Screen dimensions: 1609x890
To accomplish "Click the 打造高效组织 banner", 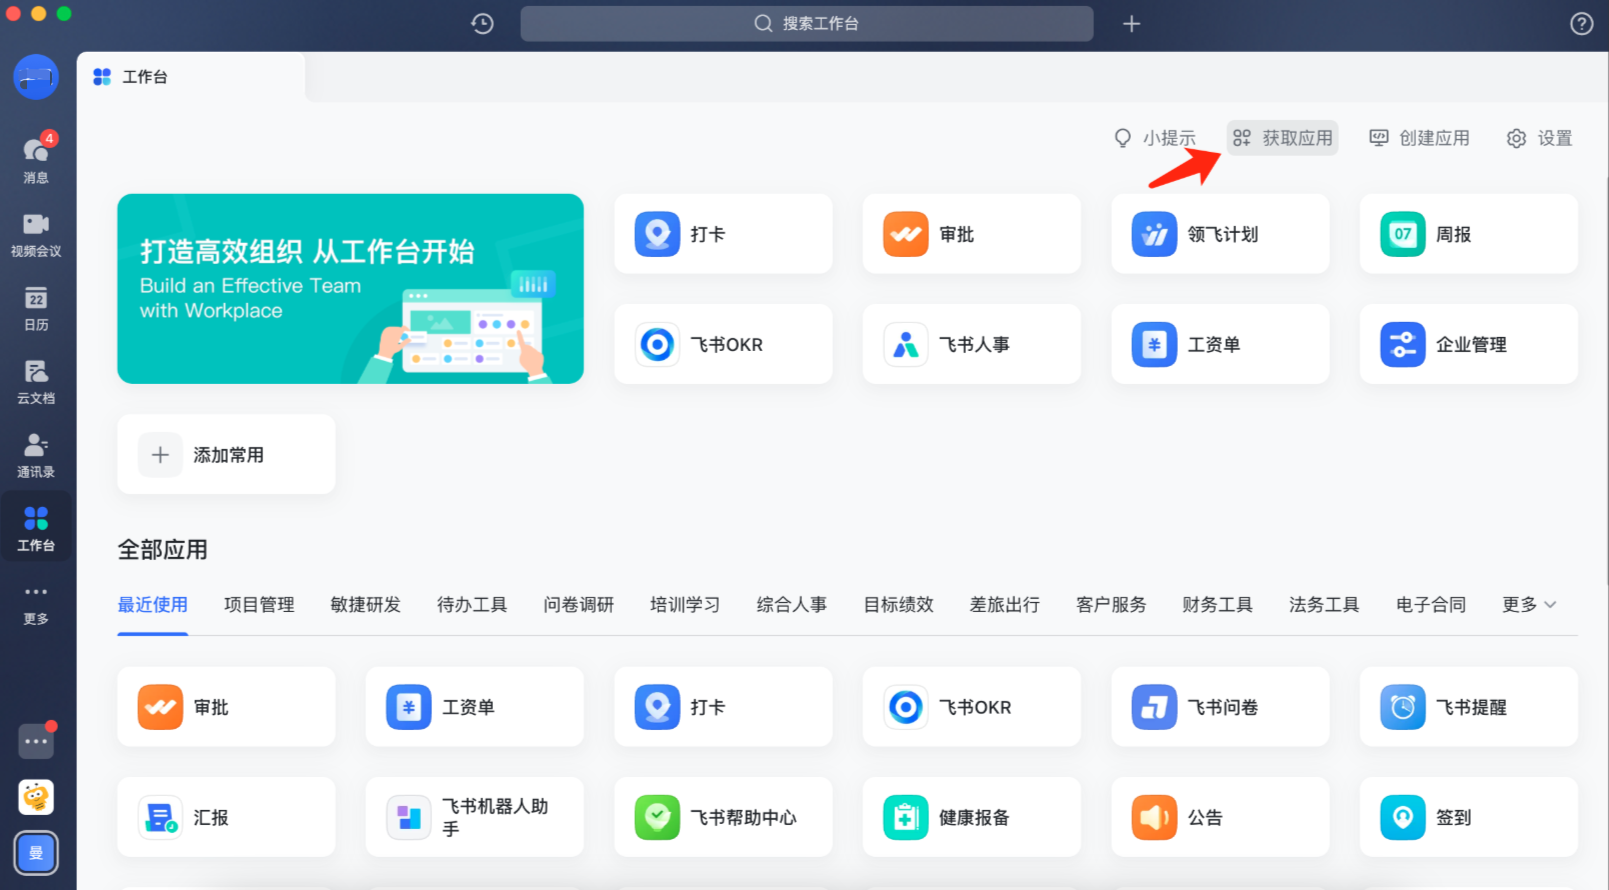I will pos(350,289).
